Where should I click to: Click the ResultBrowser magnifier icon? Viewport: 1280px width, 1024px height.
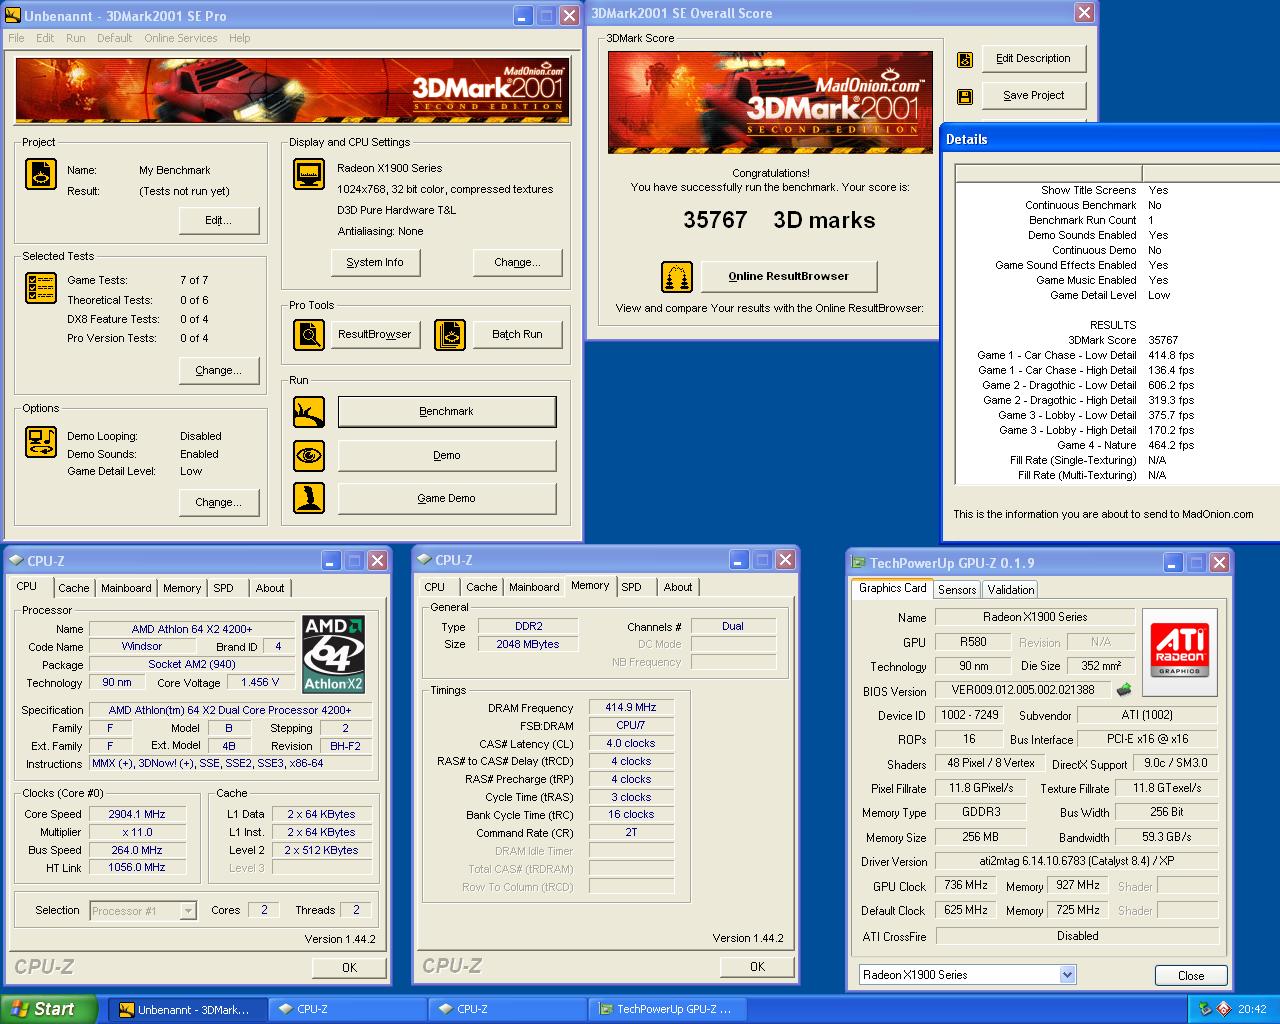tap(309, 335)
